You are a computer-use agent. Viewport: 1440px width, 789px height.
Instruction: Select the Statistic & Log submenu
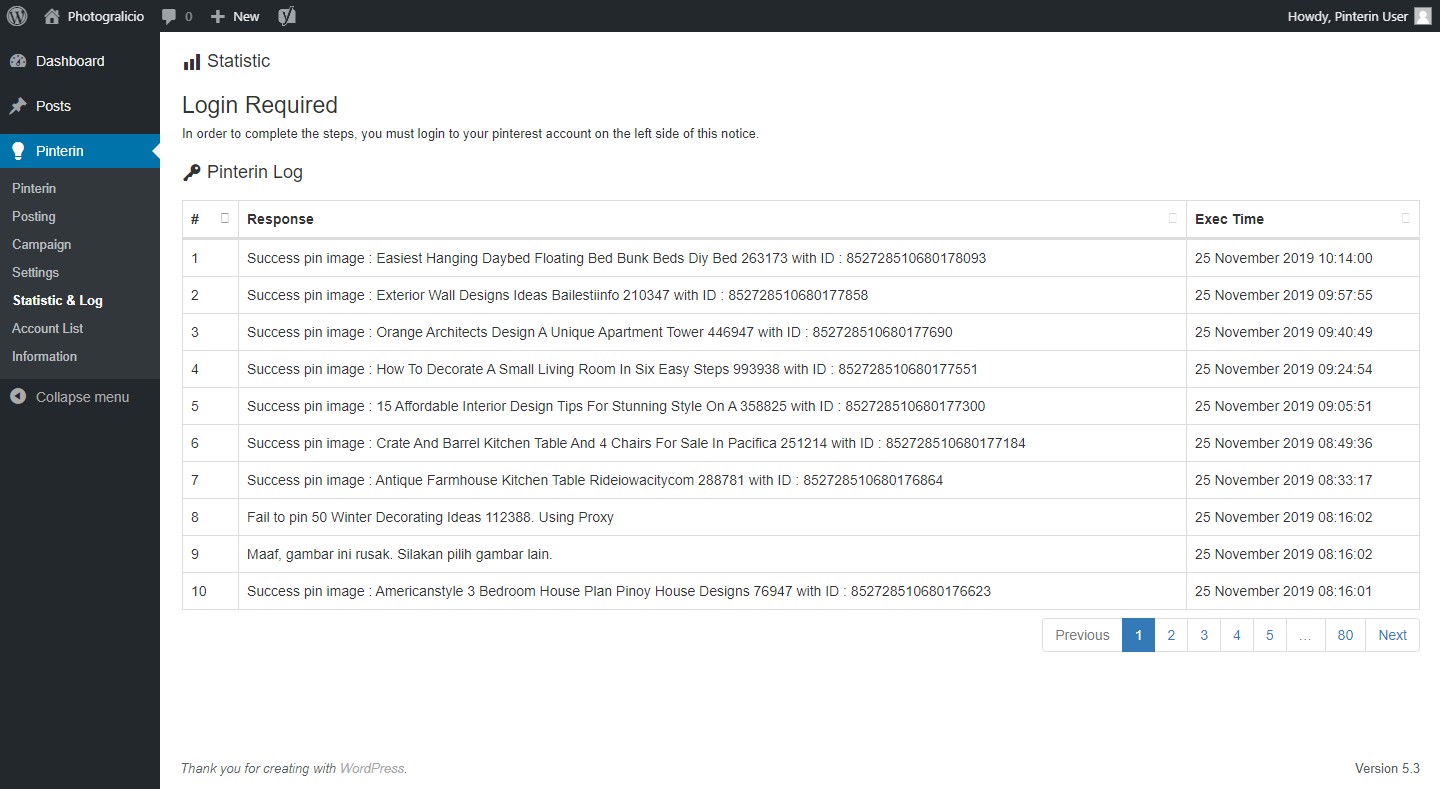coord(57,300)
